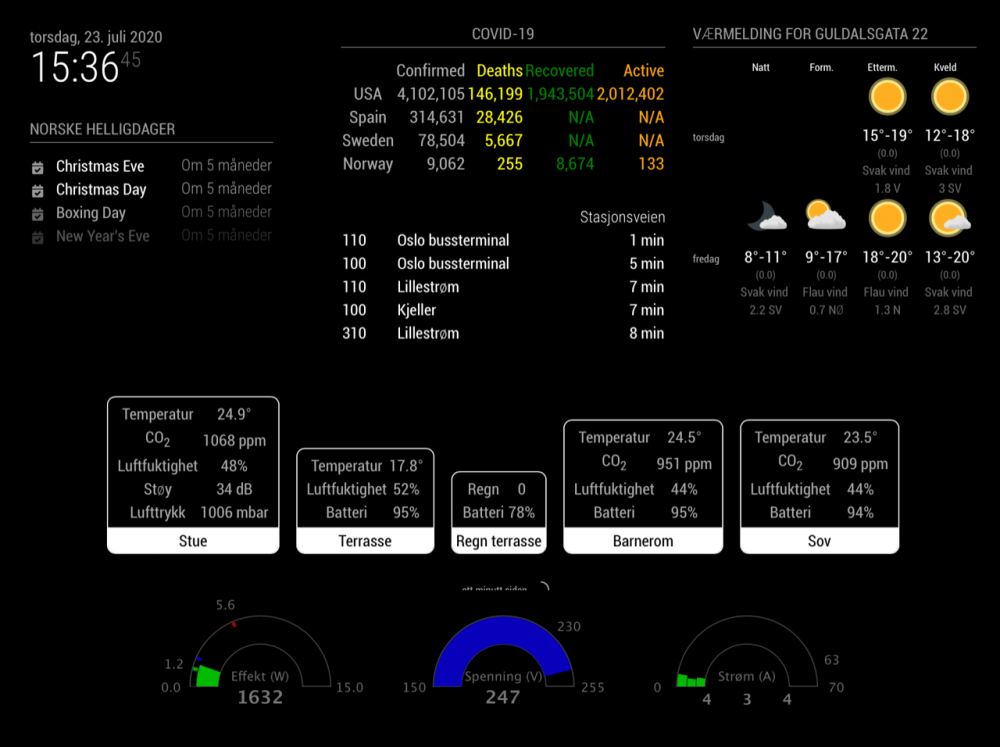Click the sun icon for torsdag Kveld

tap(949, 97)
